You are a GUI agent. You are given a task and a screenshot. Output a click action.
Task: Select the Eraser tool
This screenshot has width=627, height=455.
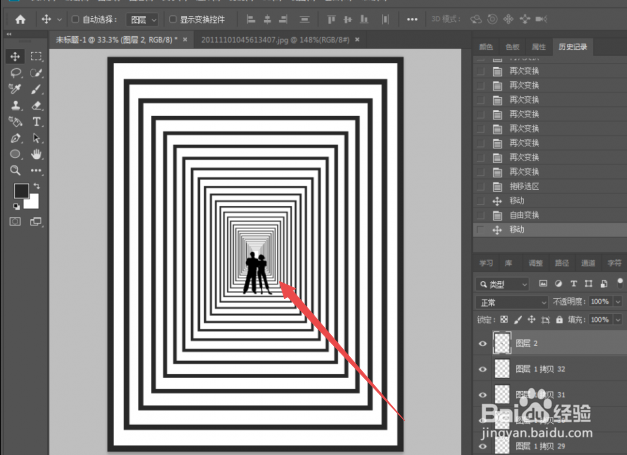(36, 106)
